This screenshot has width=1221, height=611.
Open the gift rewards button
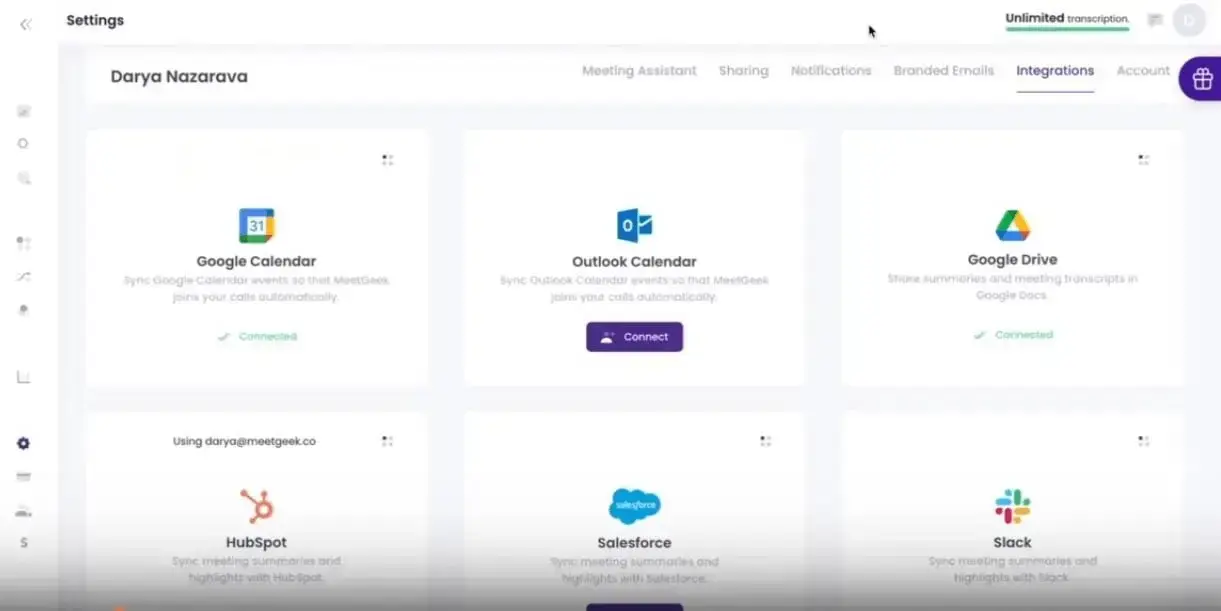(1201, 79)
